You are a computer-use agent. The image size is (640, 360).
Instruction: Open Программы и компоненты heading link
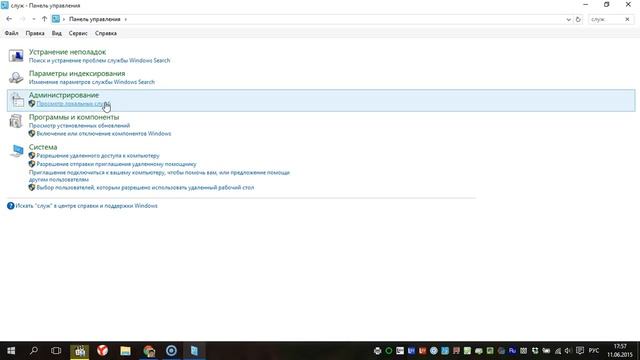pos(74,117)
